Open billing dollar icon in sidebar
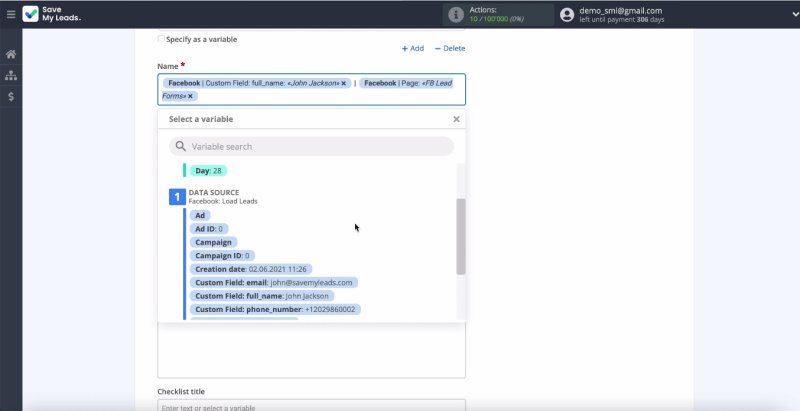Image resolution: width=800 pixels, height=411 pixels. (x=11, y=97)
